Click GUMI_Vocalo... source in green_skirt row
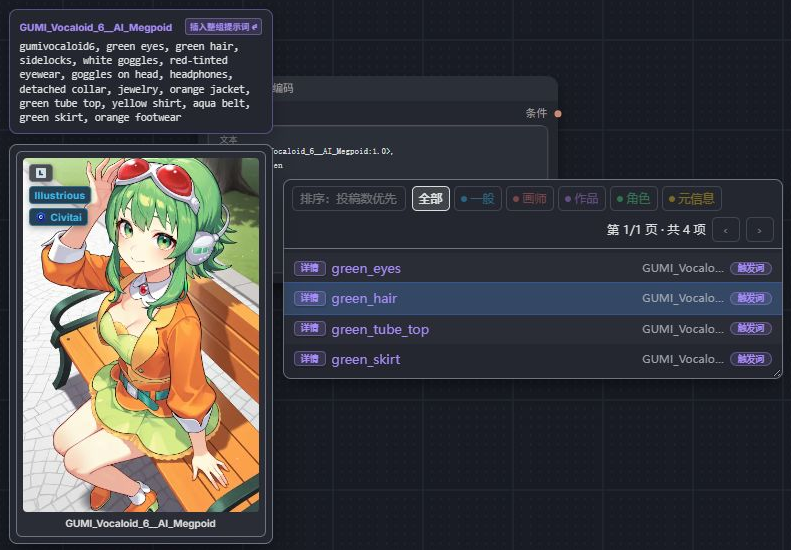Screen dimensions: 791x550 pyautogui.click(x=683, y=359)
